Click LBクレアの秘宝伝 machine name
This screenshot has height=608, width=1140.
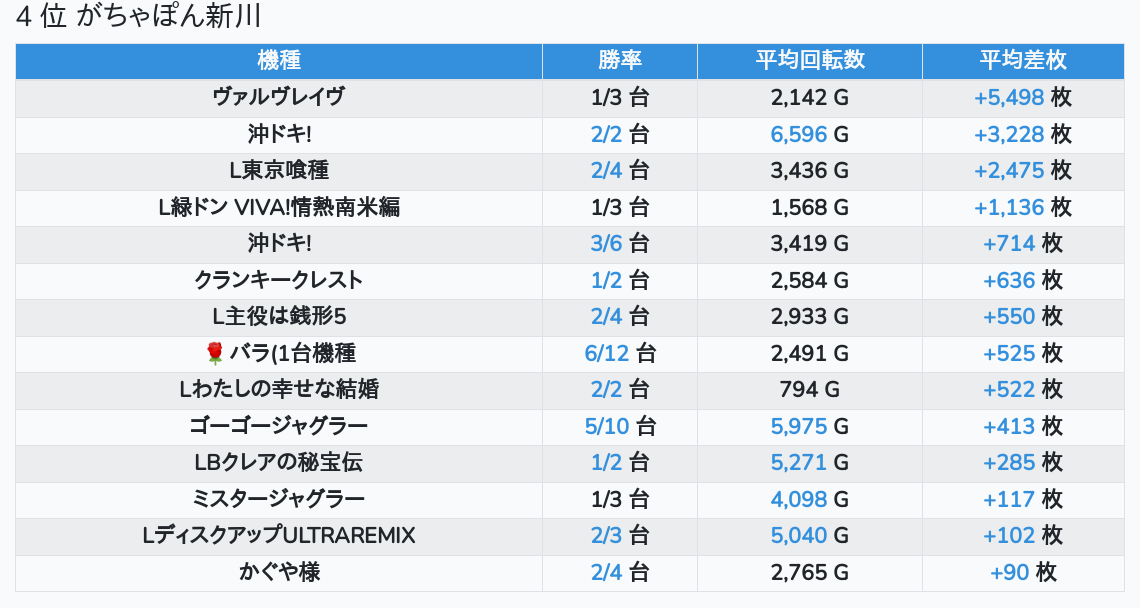[279, 463]
